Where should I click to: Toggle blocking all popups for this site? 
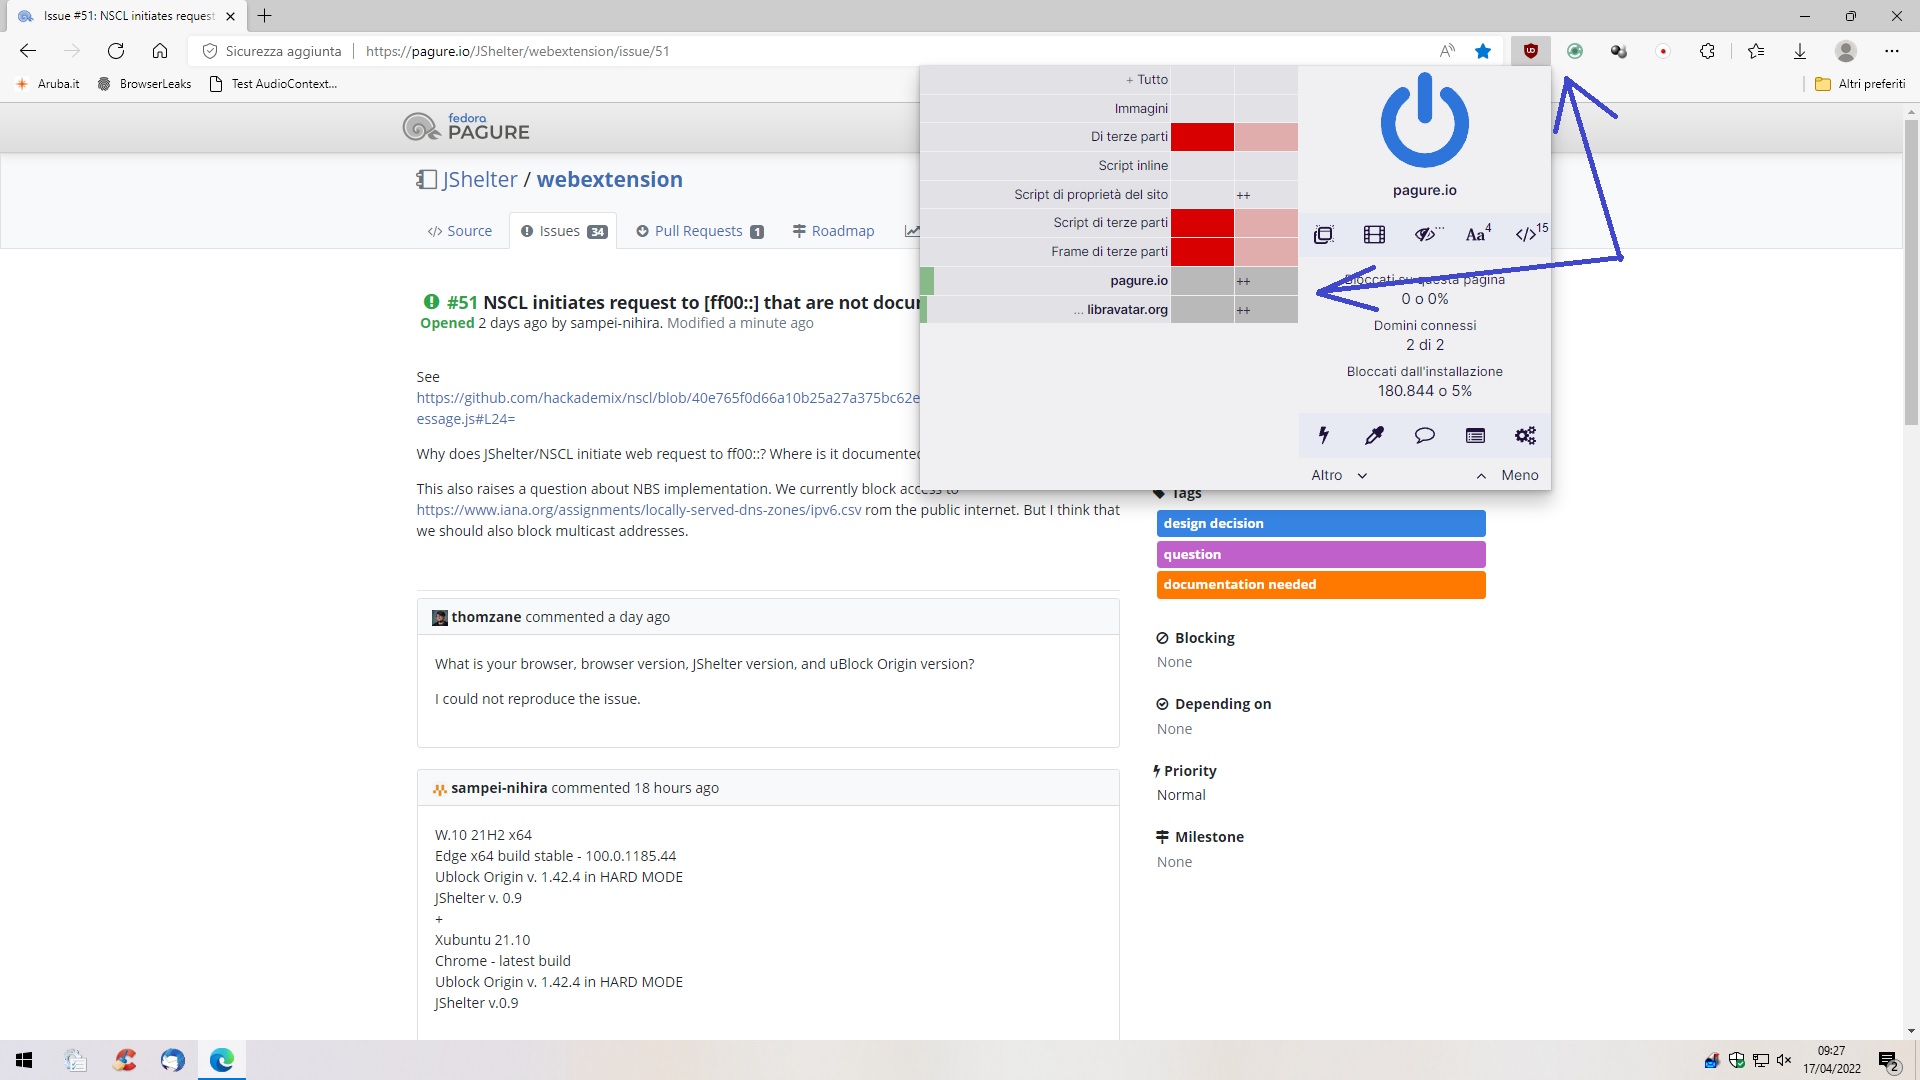tap(1324, 234)
